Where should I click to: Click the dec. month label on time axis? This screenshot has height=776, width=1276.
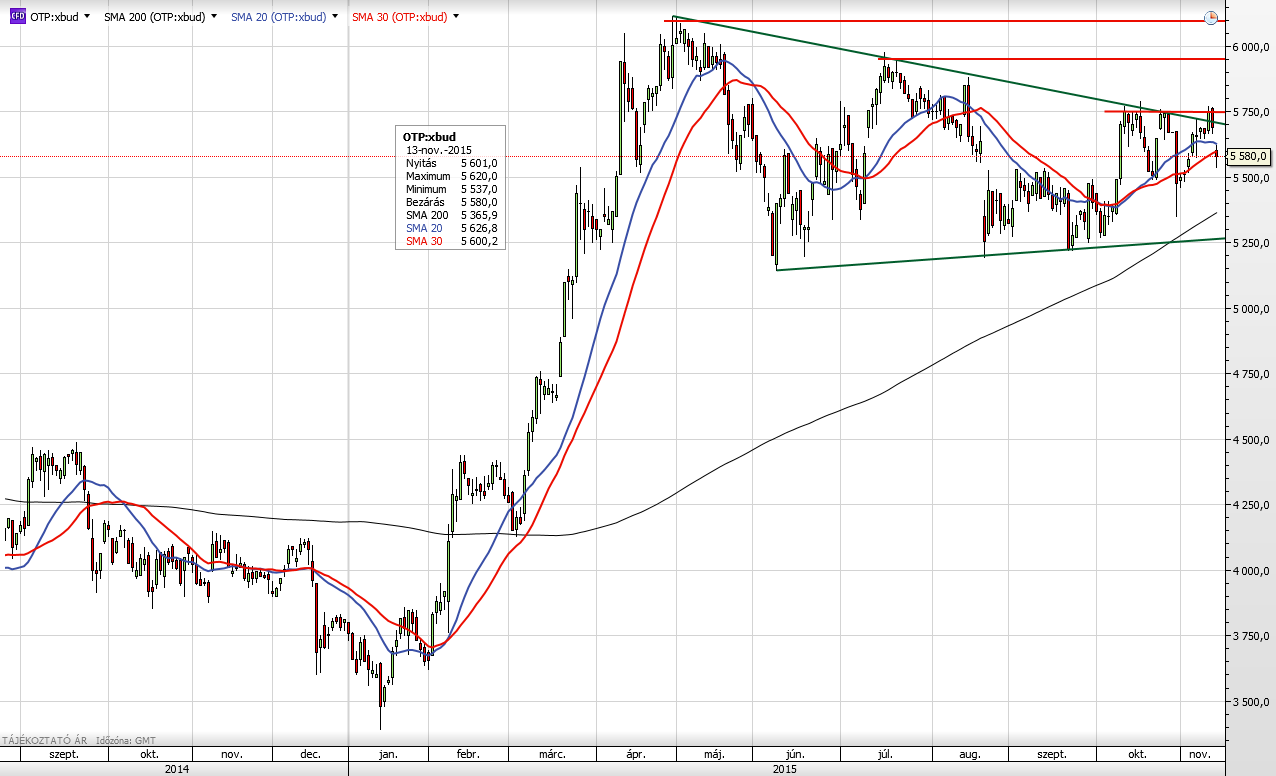click(x=309, y=753)
